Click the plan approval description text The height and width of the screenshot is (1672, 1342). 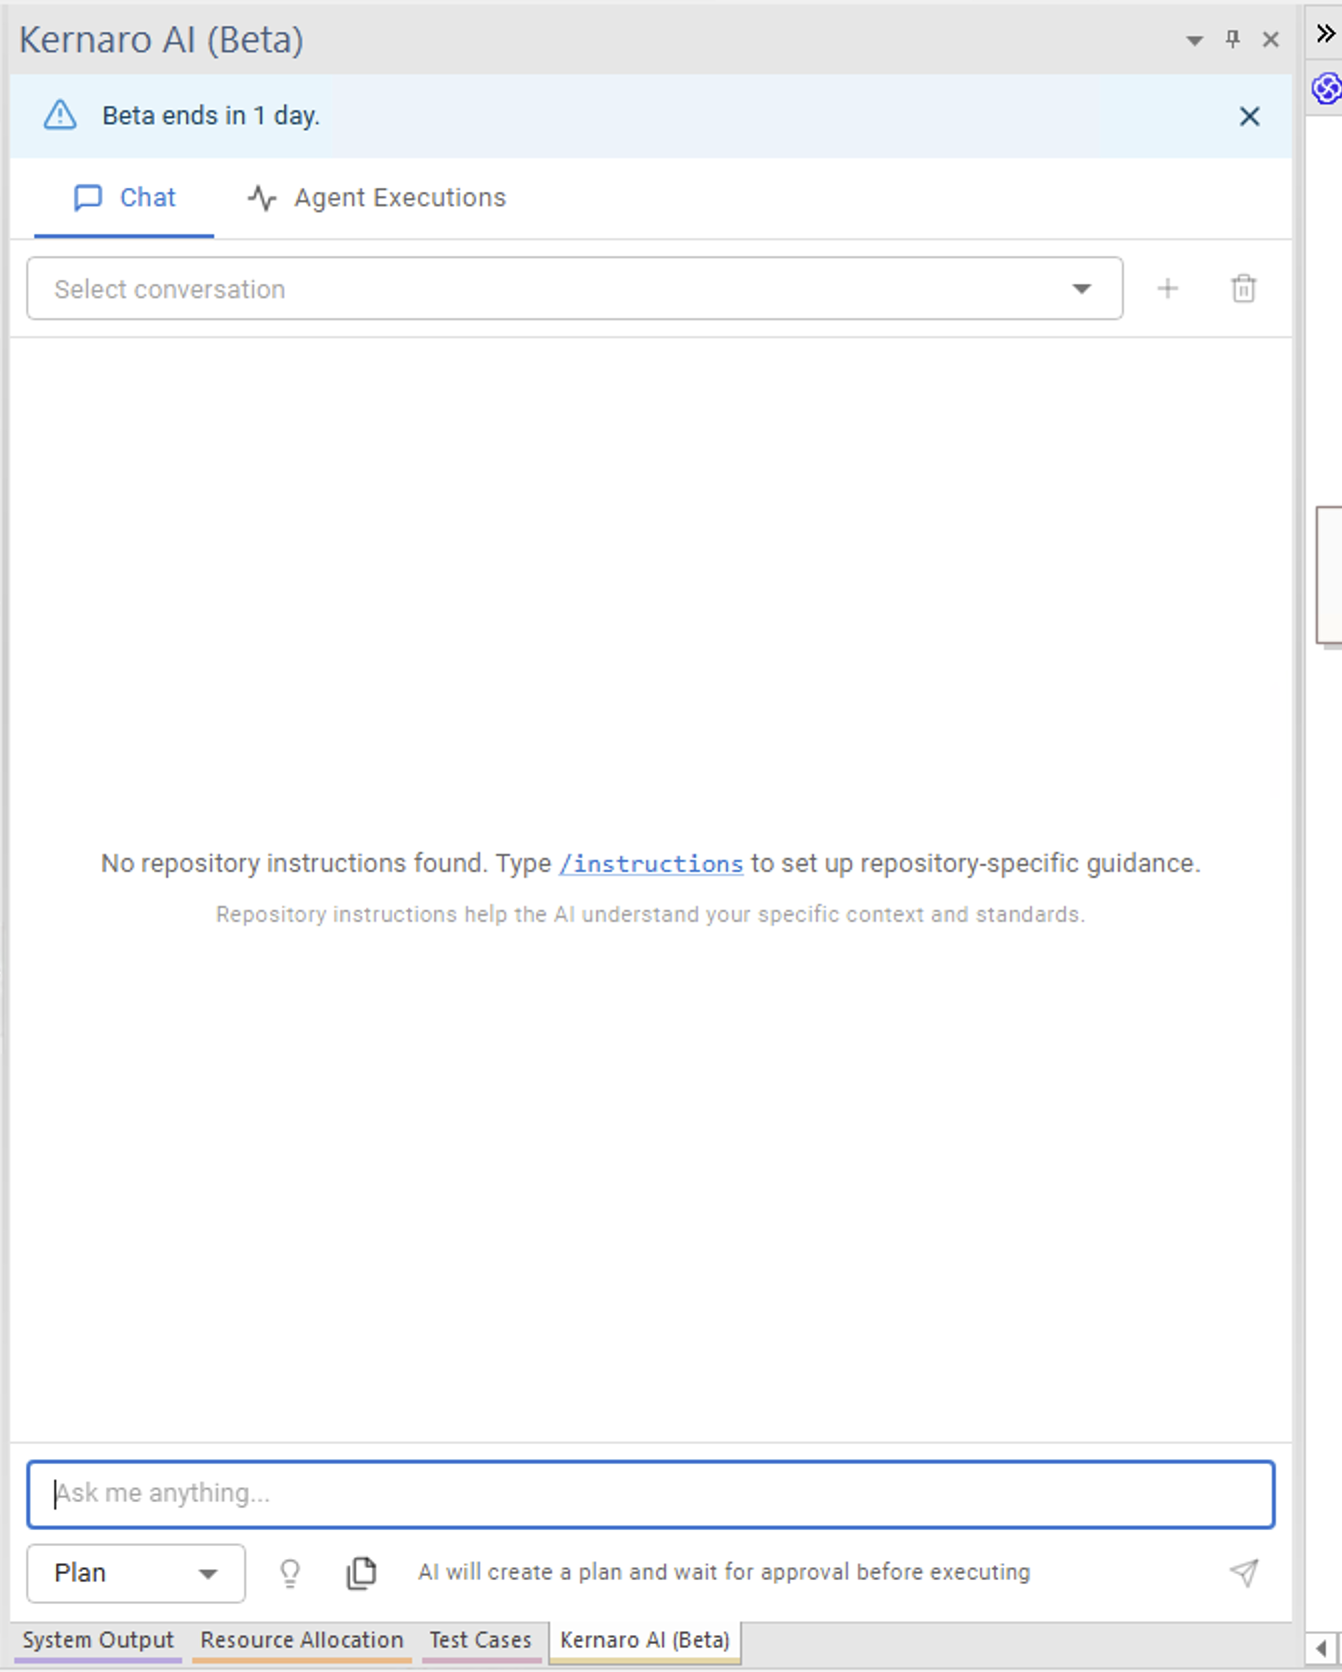point(724,1573)
